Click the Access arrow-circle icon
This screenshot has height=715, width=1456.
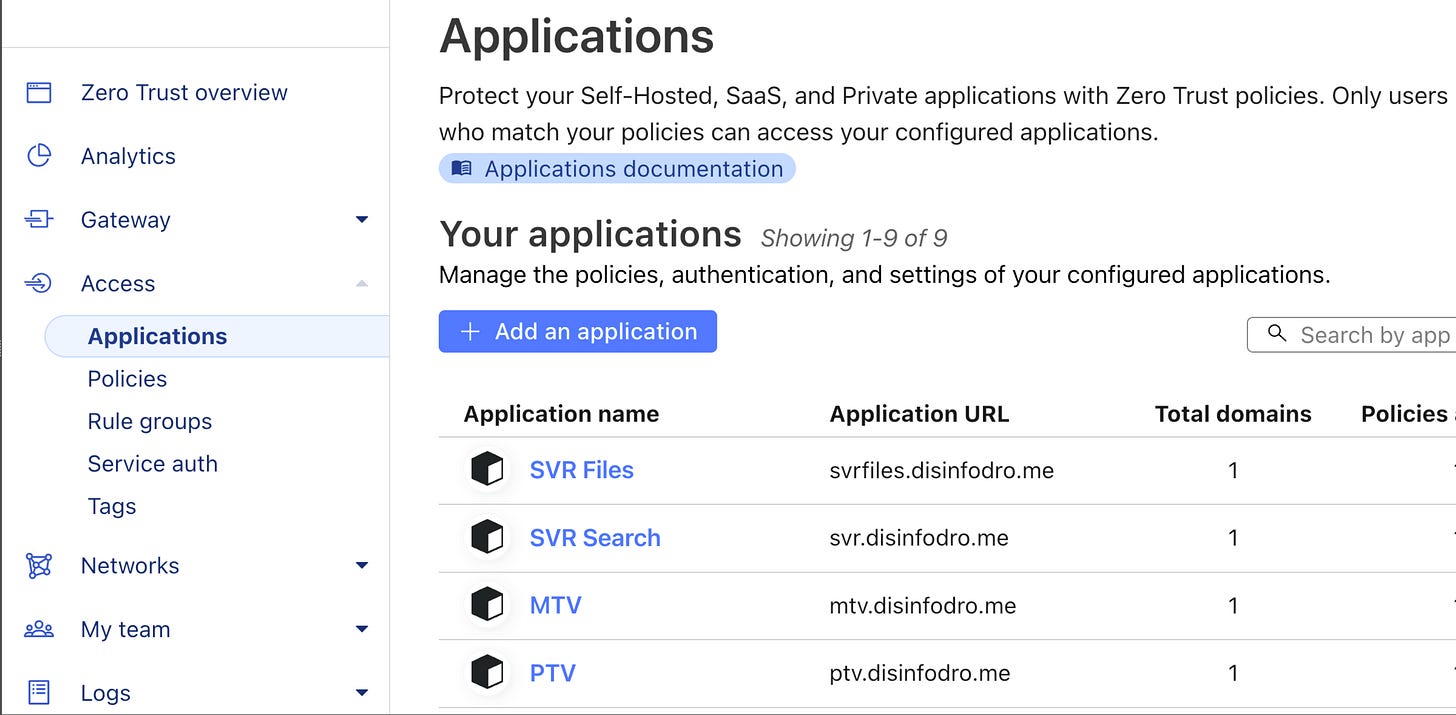(x=39, y=284)
